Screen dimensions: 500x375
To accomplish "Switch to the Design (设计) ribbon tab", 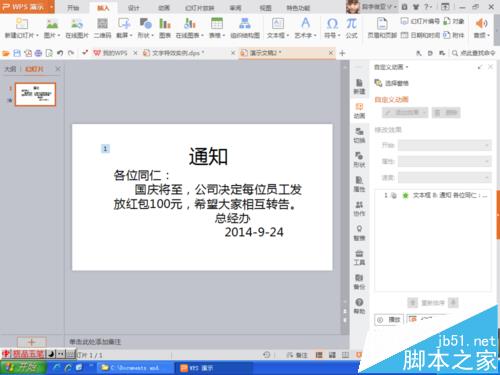I will 133,8.
